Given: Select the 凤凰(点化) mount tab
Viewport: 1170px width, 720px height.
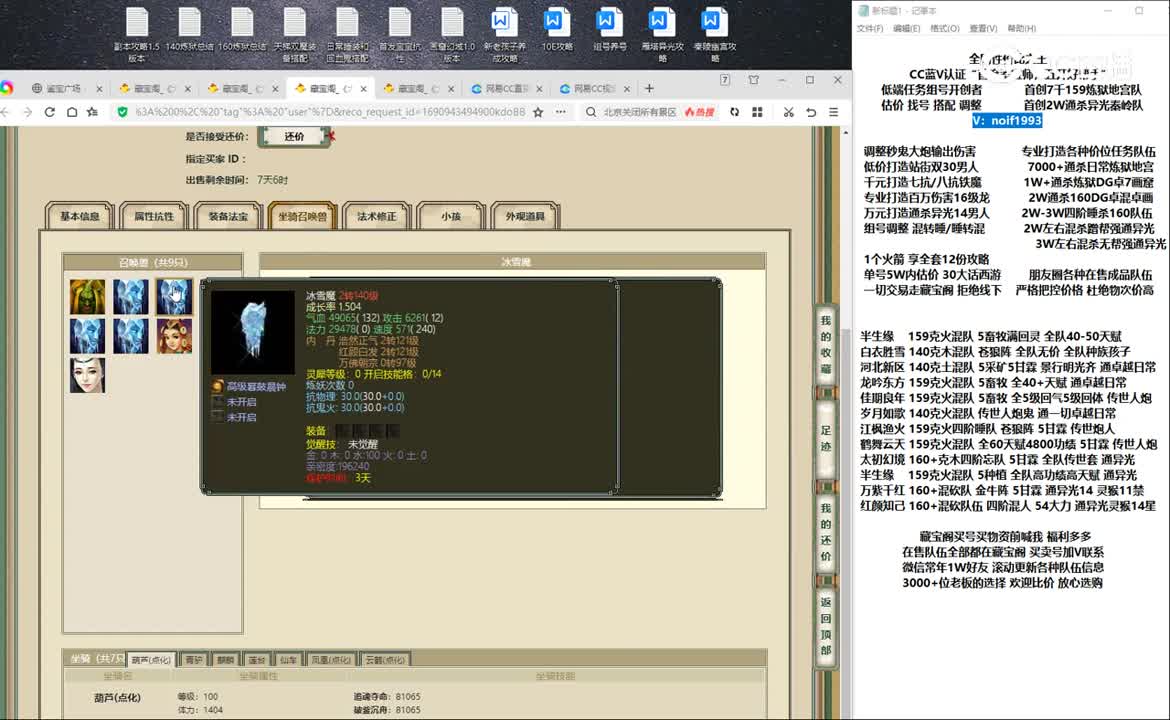Looking at the screenshot, I should point(331,660).
